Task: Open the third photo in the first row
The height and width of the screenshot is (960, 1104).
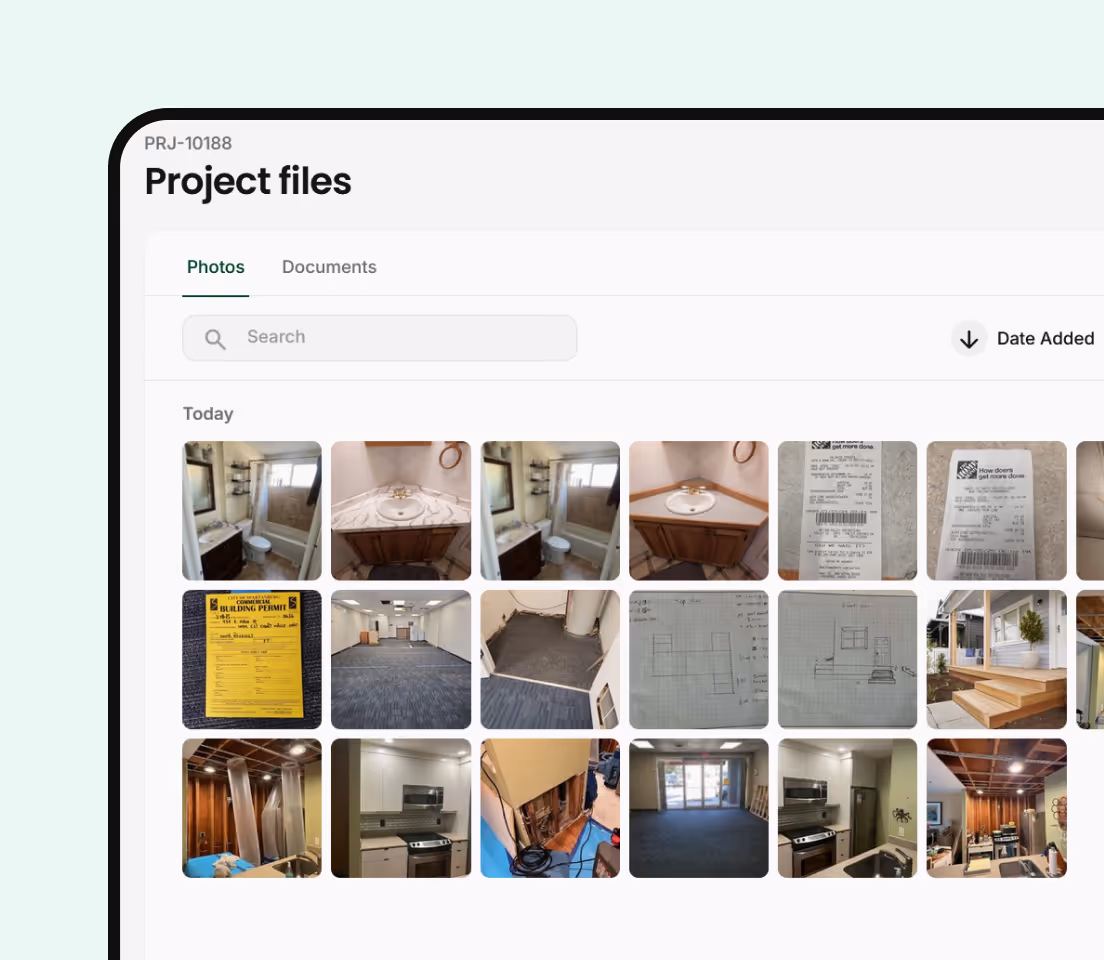Action: (550, 511)
